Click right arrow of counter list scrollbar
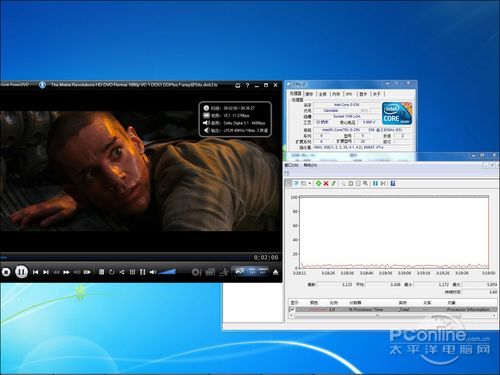This screenshot has width=500, height=375. point(494,315)
